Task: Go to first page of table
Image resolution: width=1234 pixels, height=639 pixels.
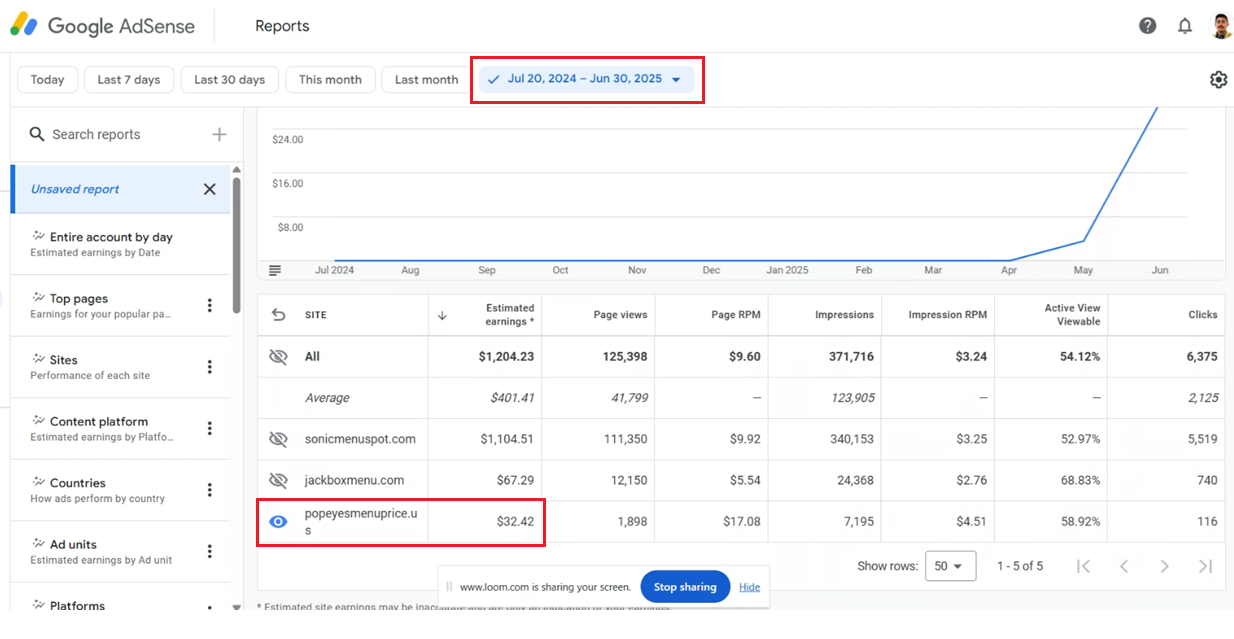Action: pos(1083,566)
